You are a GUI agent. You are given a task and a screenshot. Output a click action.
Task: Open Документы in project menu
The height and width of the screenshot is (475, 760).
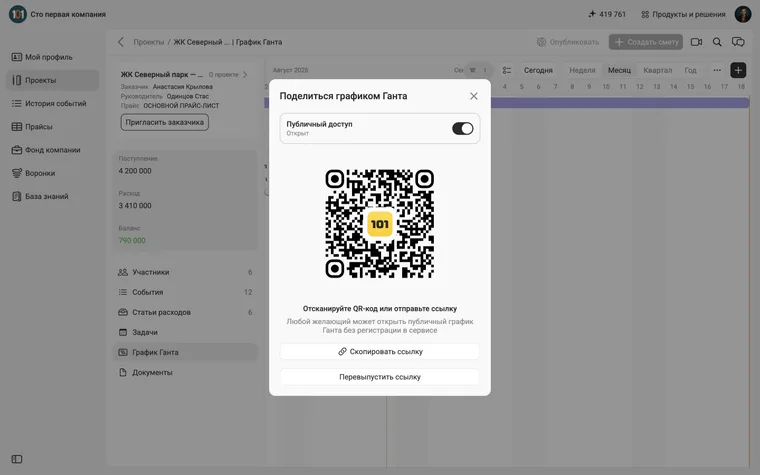point(186,373)
